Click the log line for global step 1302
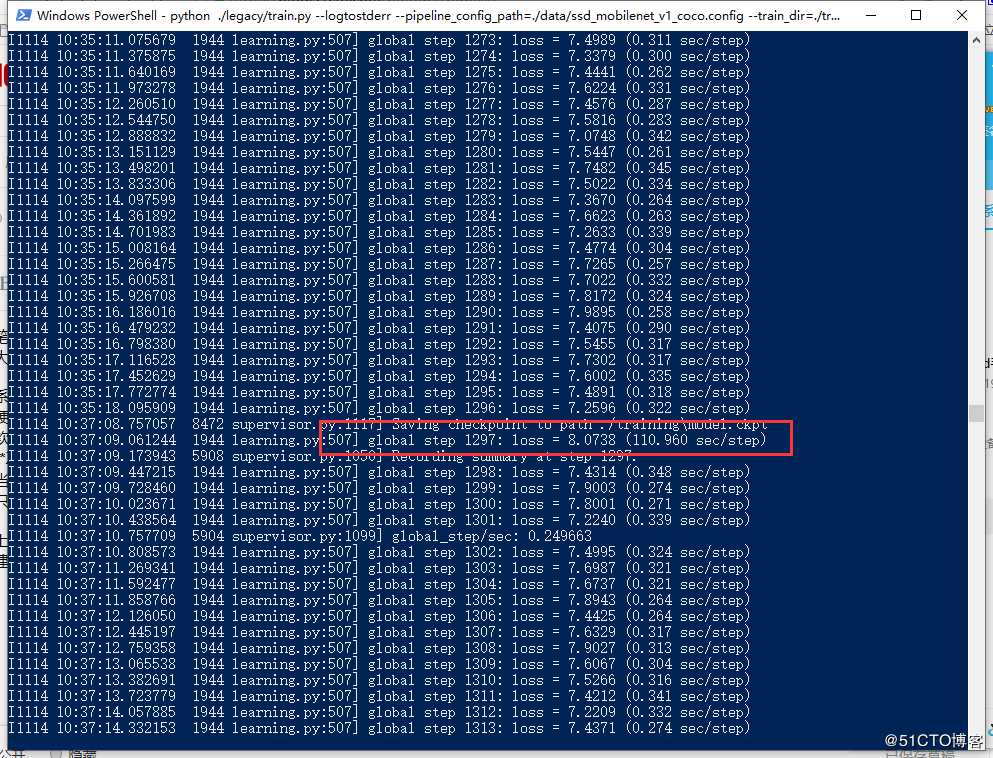The image size is (993, 758). 379,552
